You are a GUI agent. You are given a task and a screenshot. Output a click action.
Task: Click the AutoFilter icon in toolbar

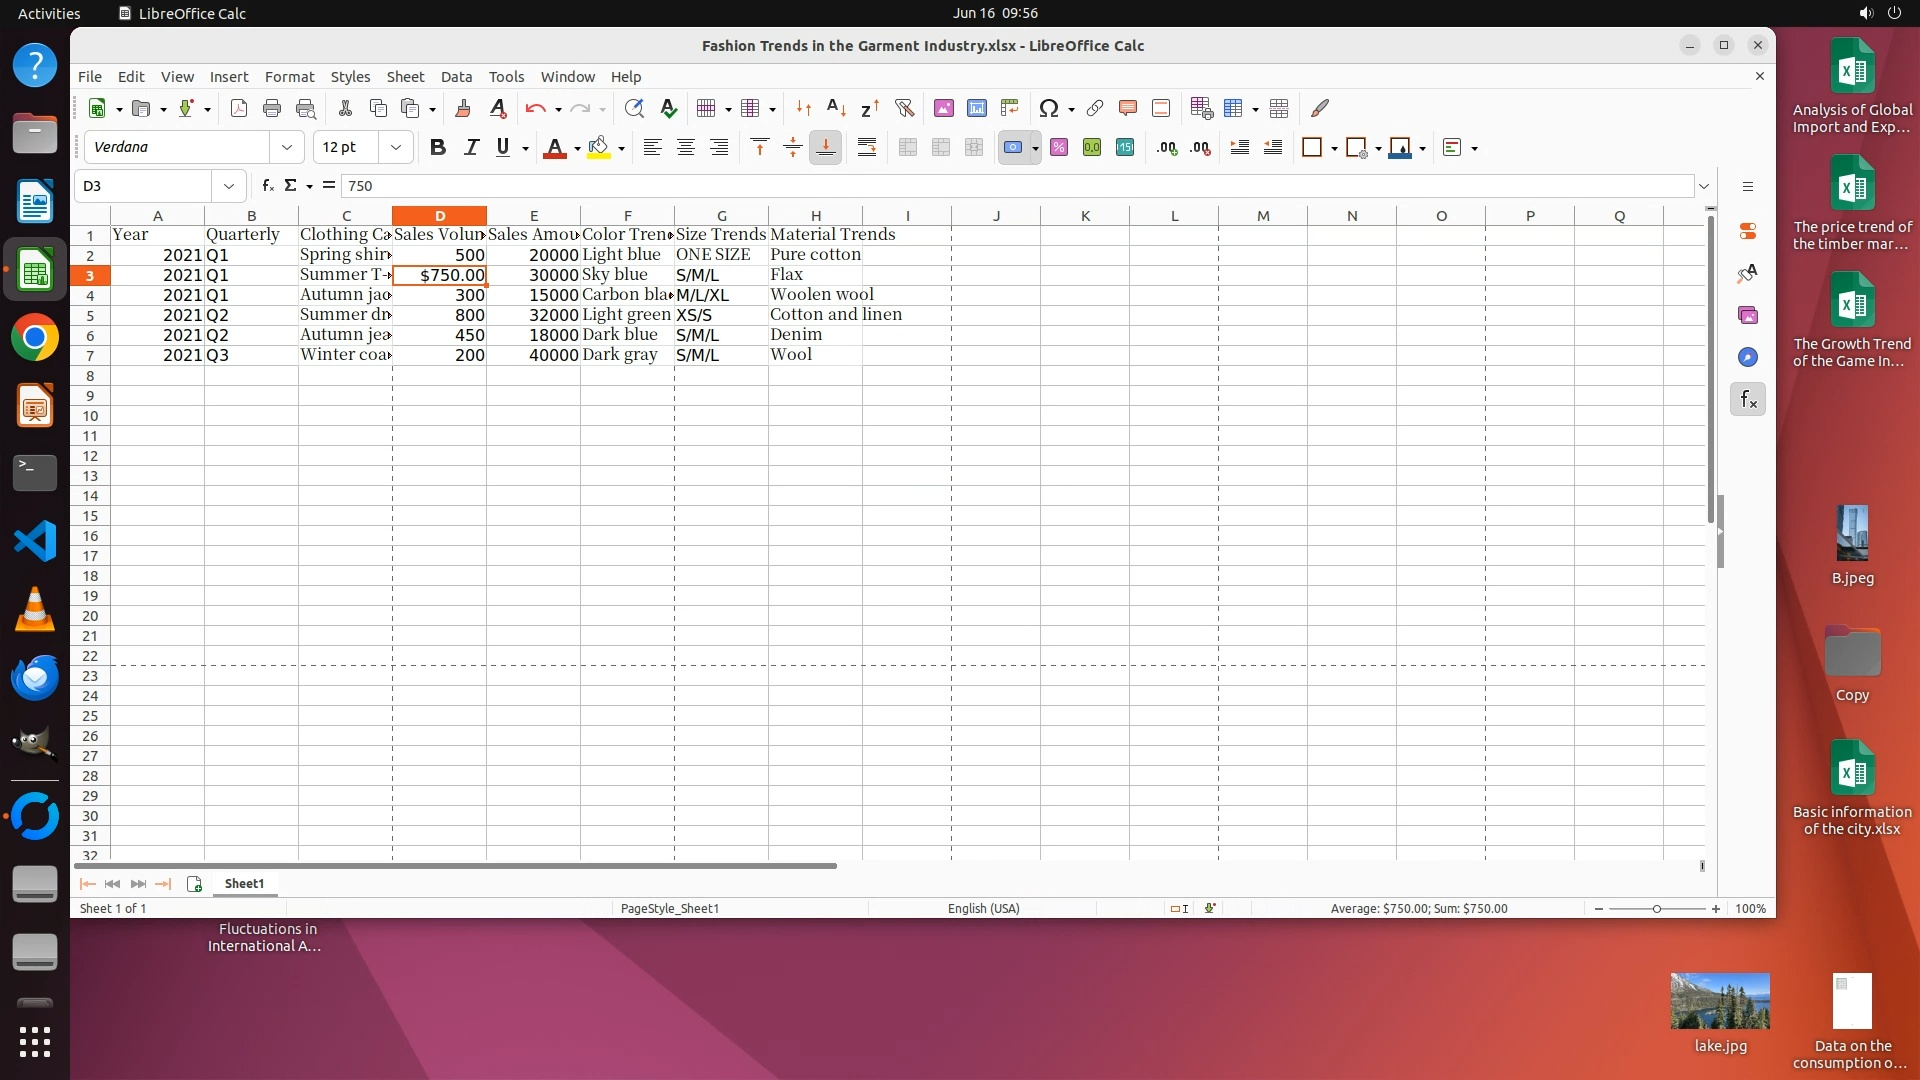pos(904,108)
